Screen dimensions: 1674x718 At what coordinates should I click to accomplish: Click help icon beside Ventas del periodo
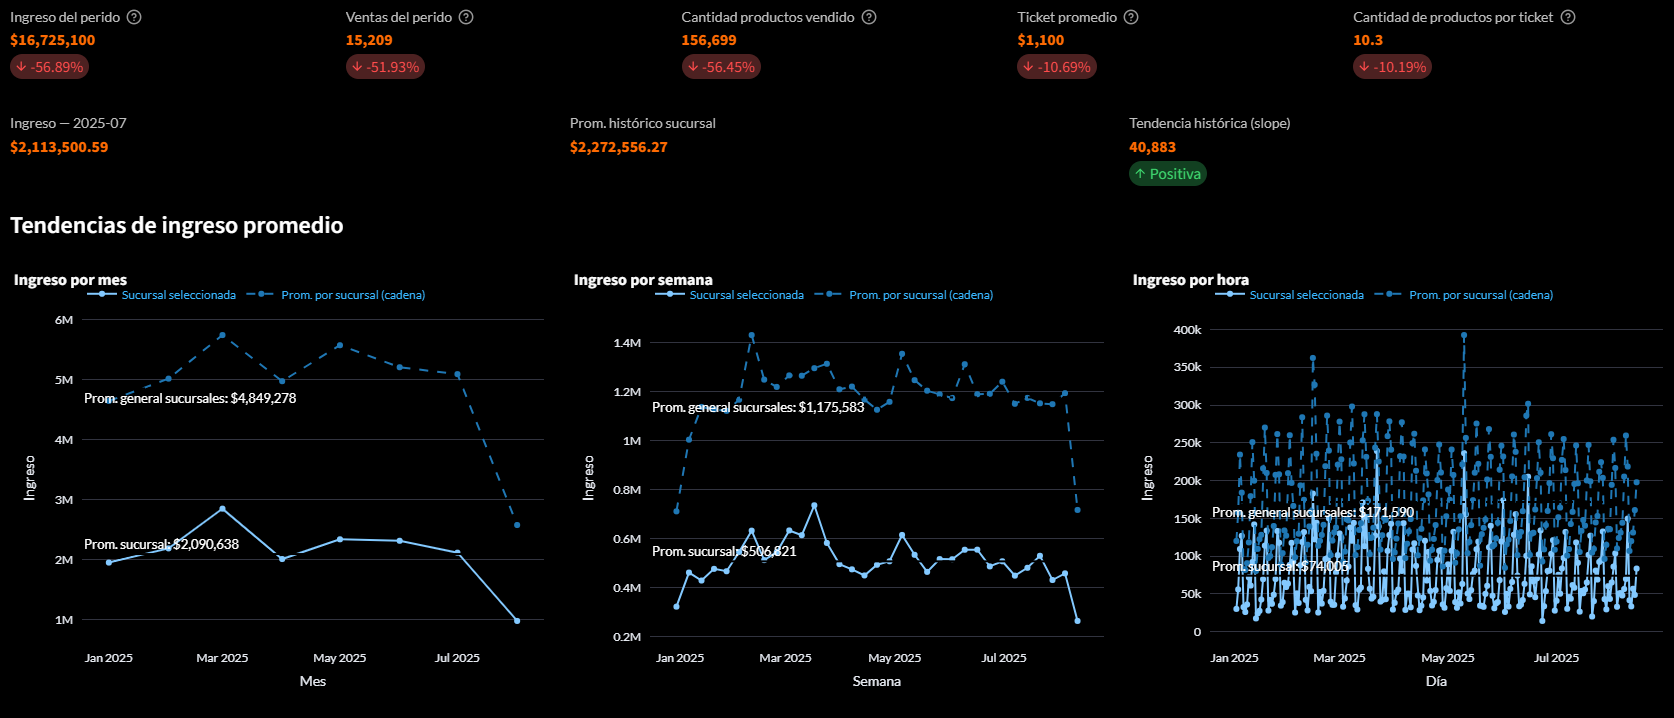pyautogui.click(x=466, y=17)
